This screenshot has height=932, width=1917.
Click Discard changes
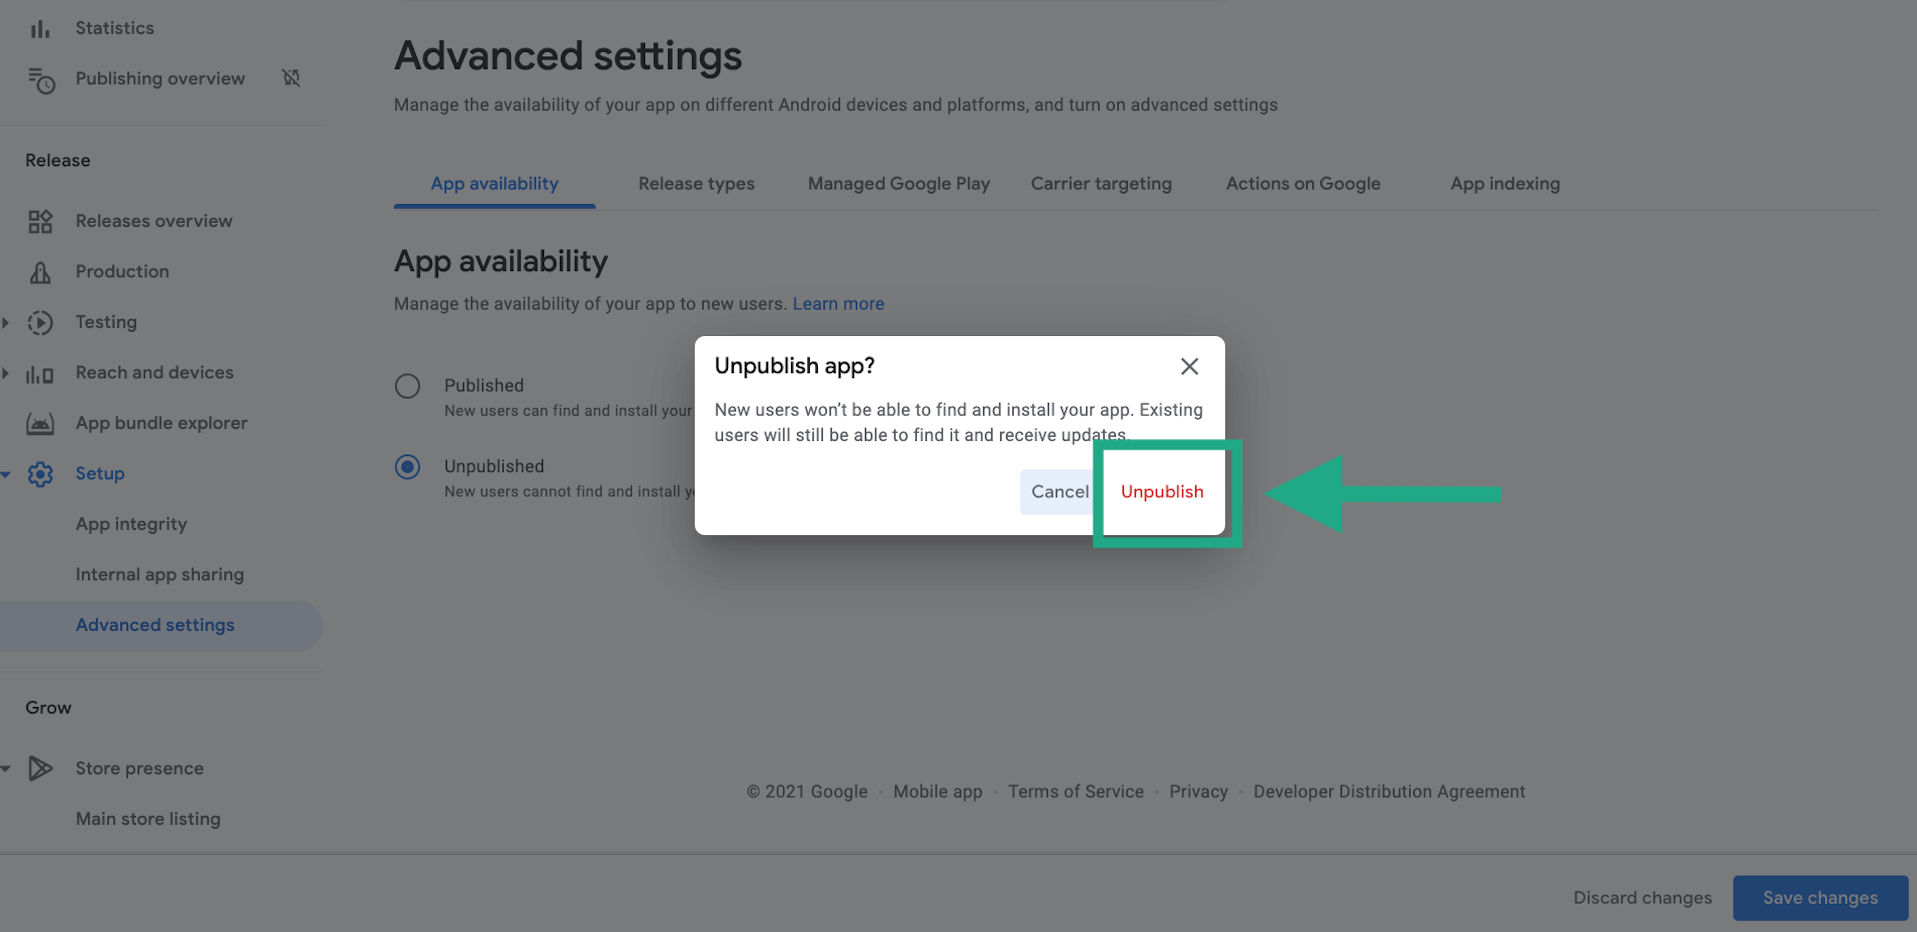click(x=1642, y=898)
